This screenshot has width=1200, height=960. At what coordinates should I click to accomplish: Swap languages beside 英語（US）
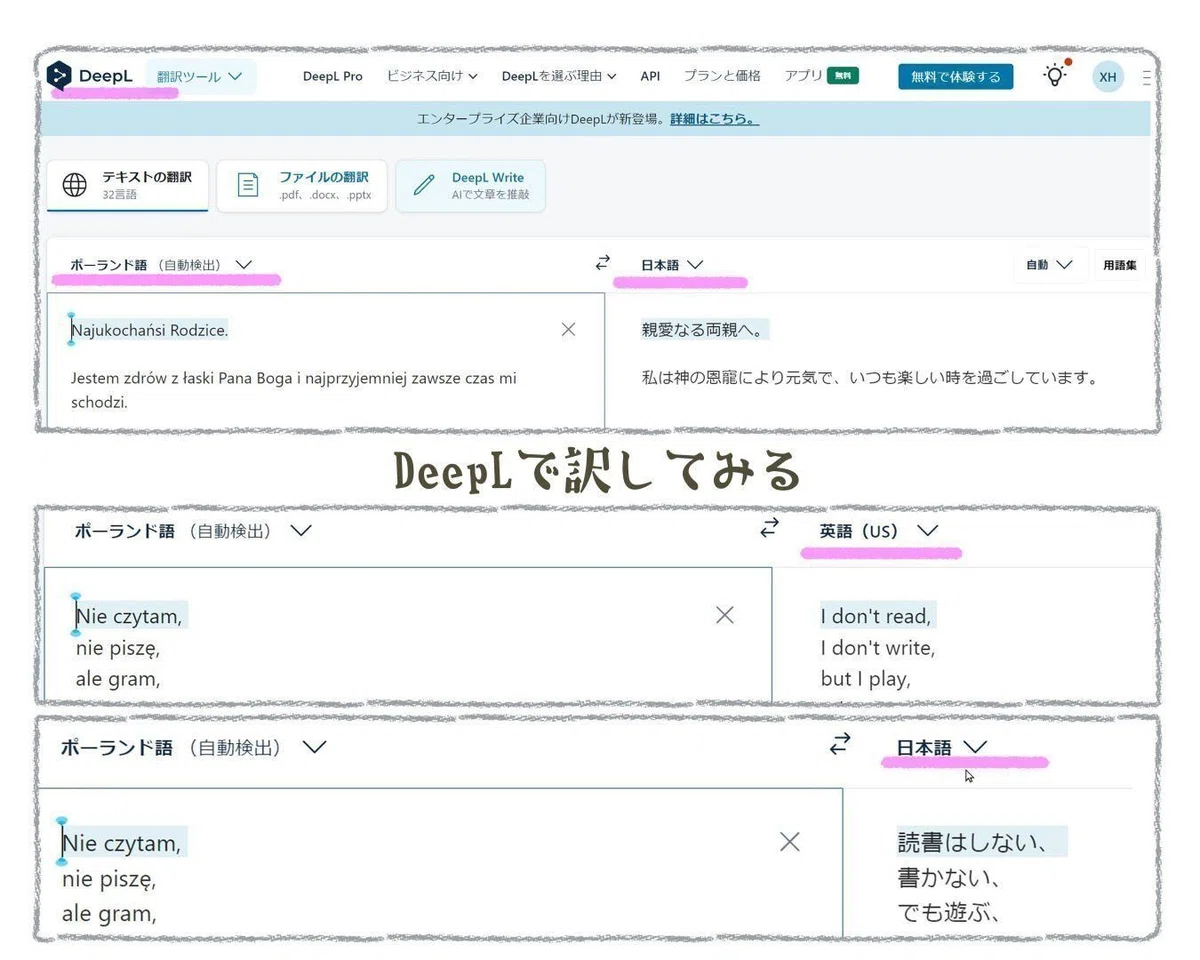(x=769, y=528)
